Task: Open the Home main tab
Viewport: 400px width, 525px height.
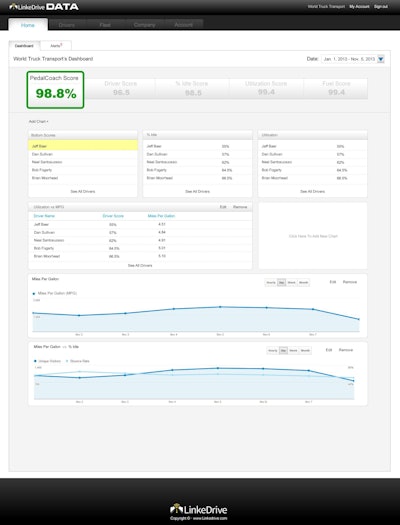Action: click(x=28, y=25)
